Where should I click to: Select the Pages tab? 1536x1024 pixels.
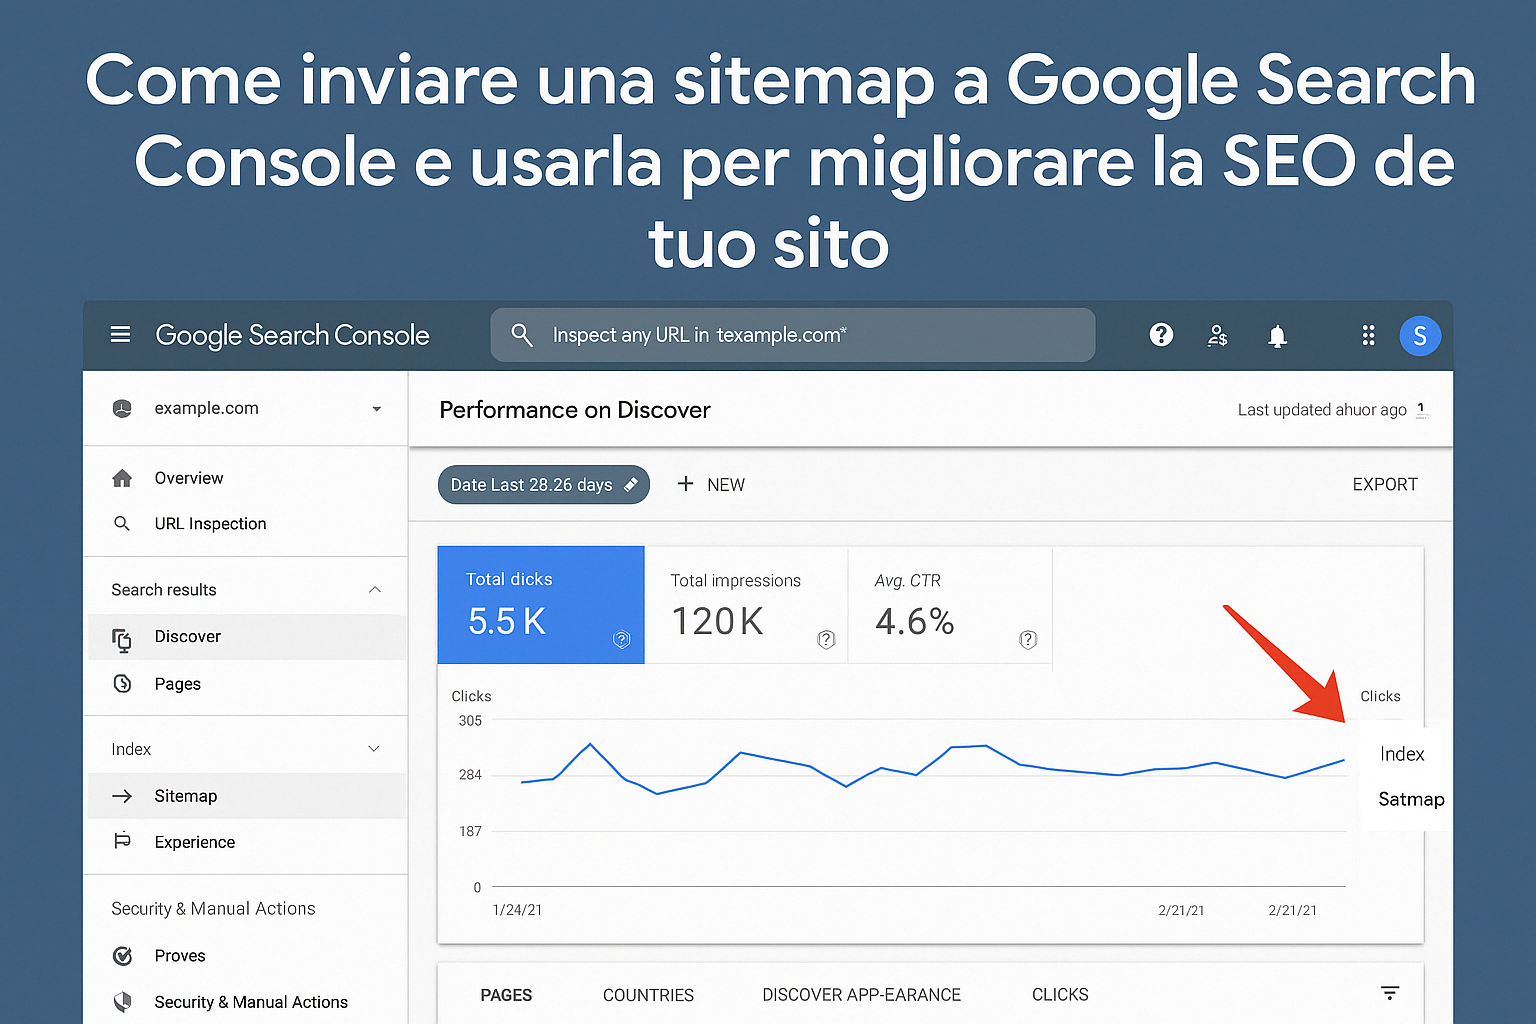pos(506,995)
